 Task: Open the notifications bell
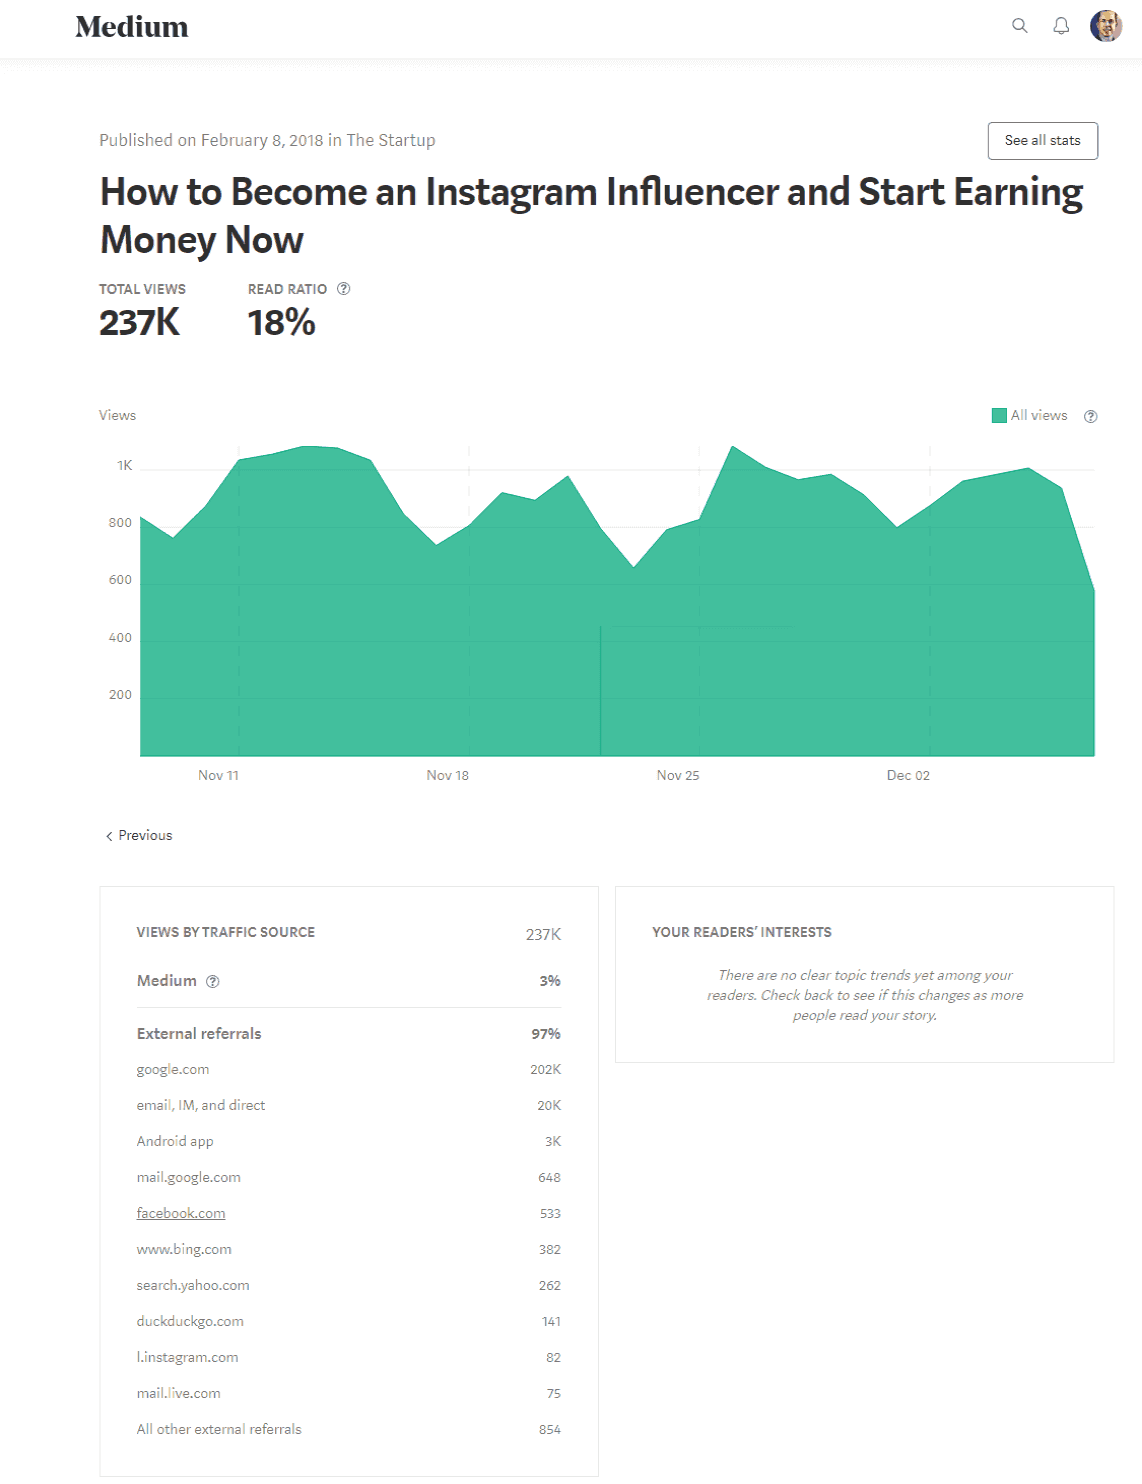point(1061,26)
